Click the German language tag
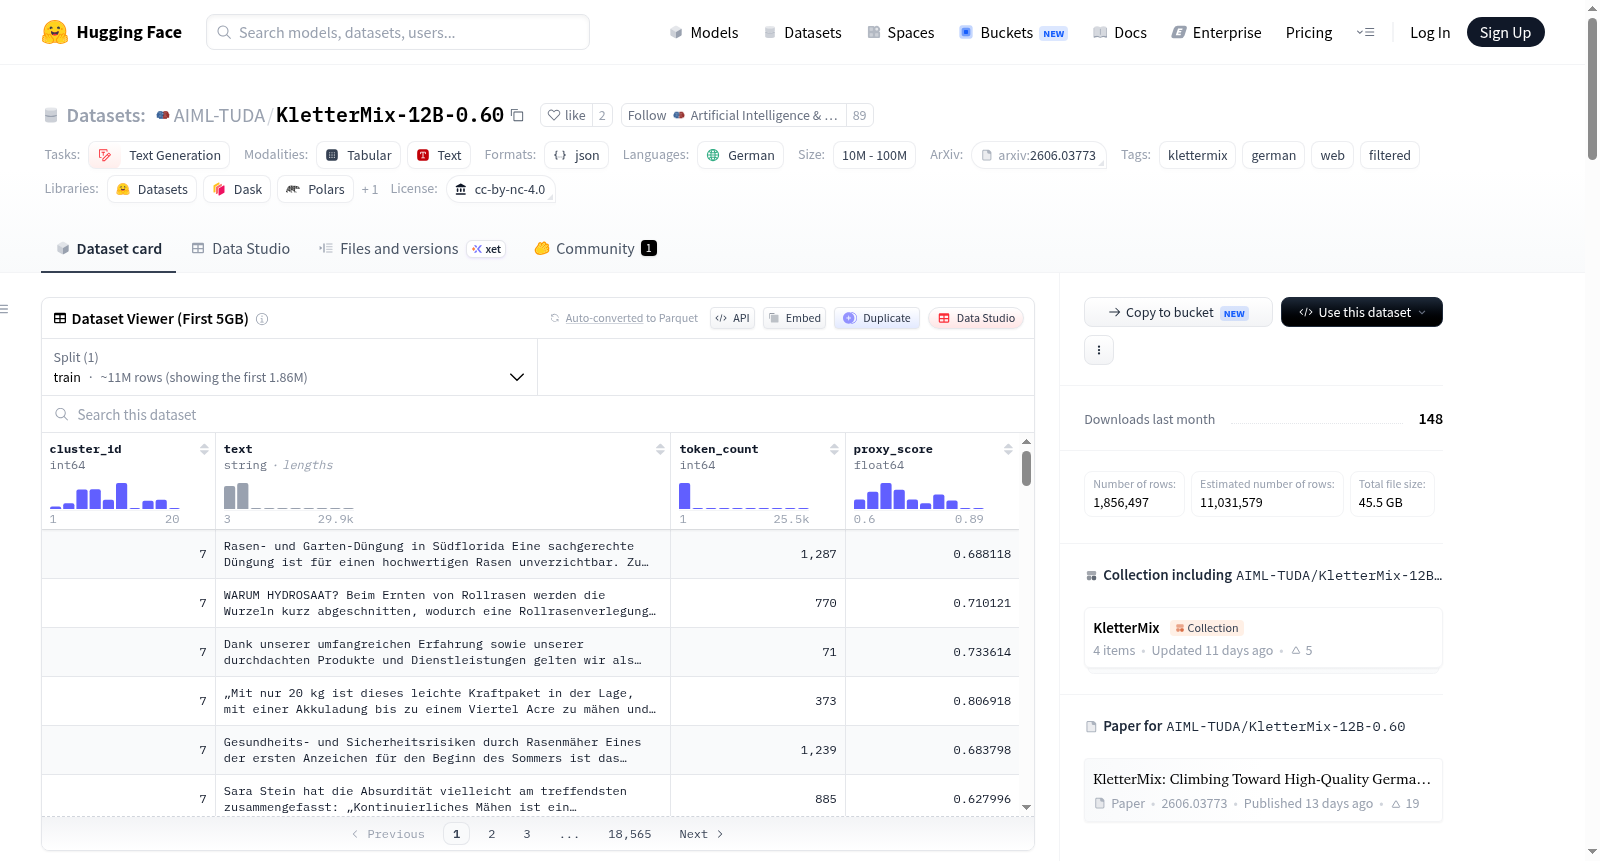Viewport: 1600px width, 861px height. coord(741,155)
